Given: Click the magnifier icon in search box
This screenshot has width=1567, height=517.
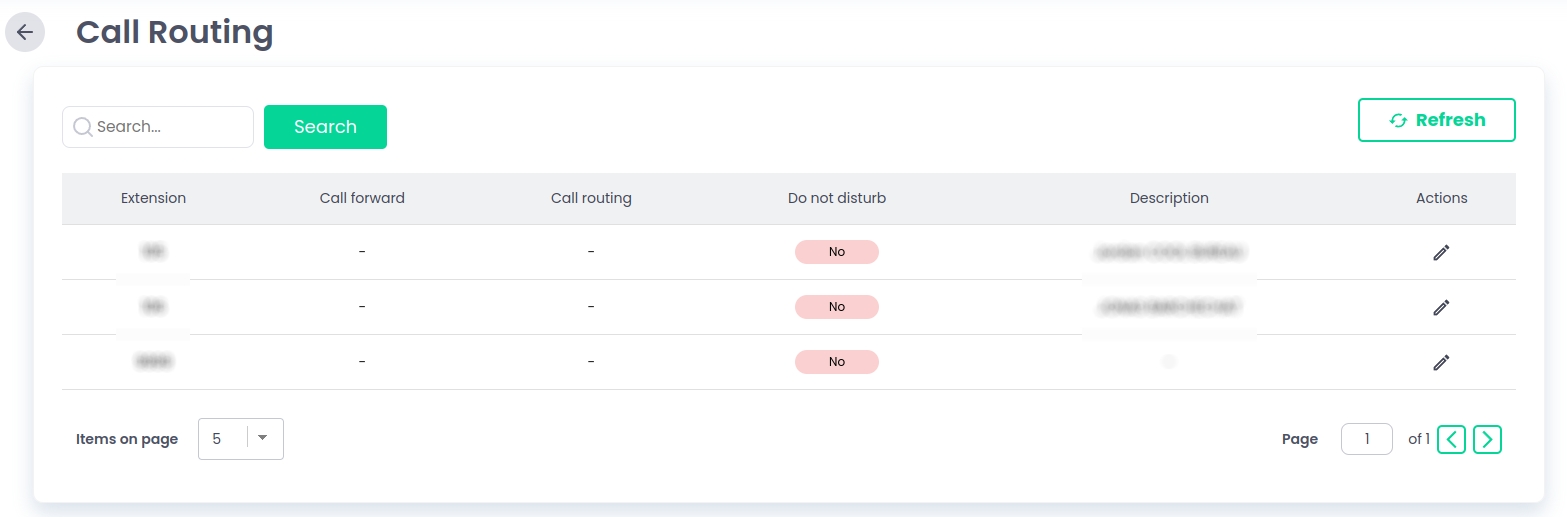Looking at the screenshot, I should pyautogui.click(x=83, y=127).
